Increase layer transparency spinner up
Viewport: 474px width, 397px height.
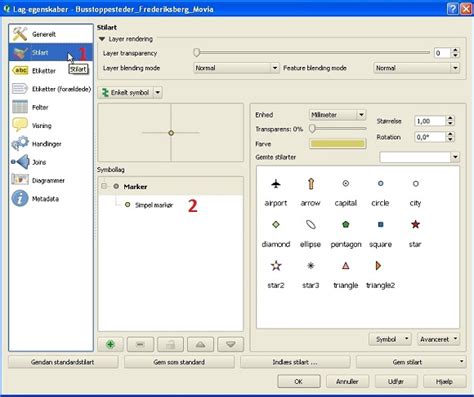(x=455, y=50)
